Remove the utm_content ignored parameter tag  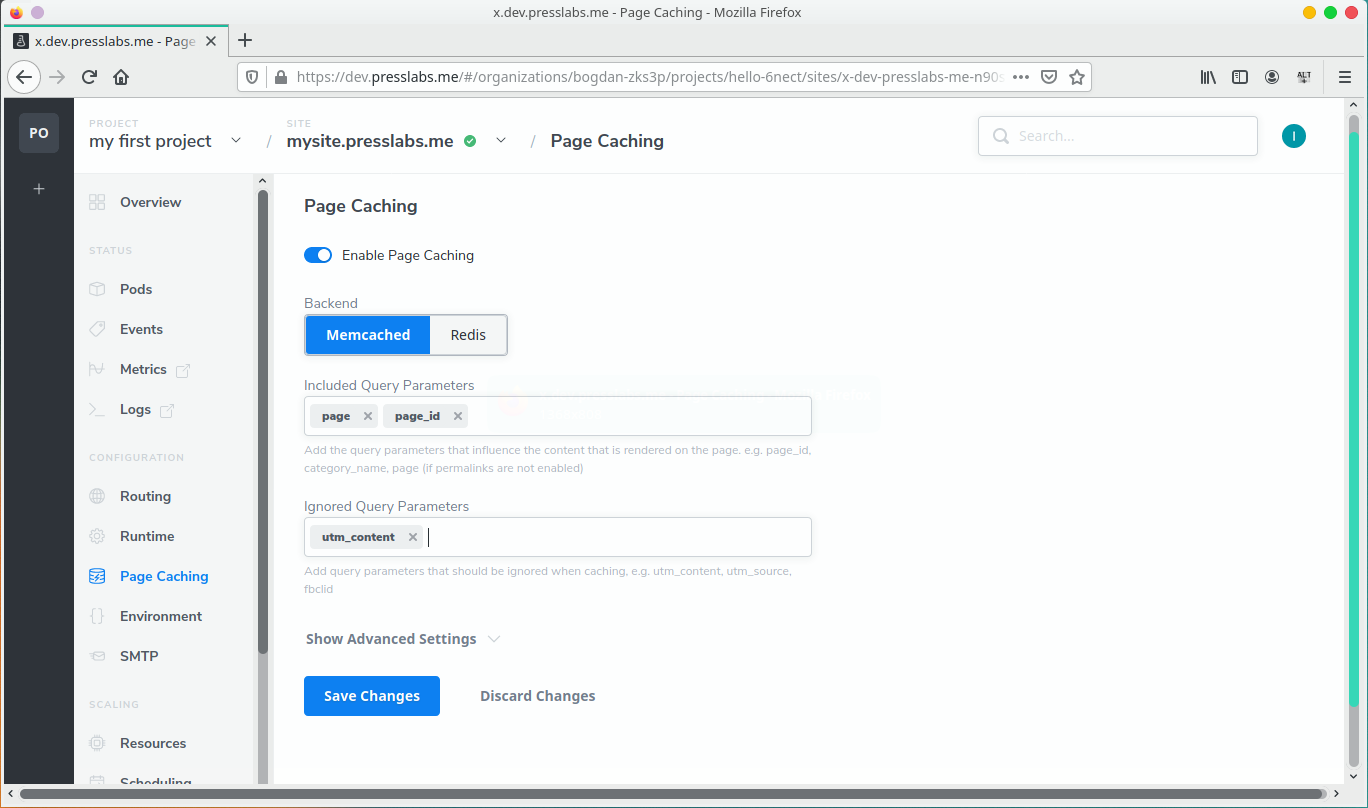(412, 537)
